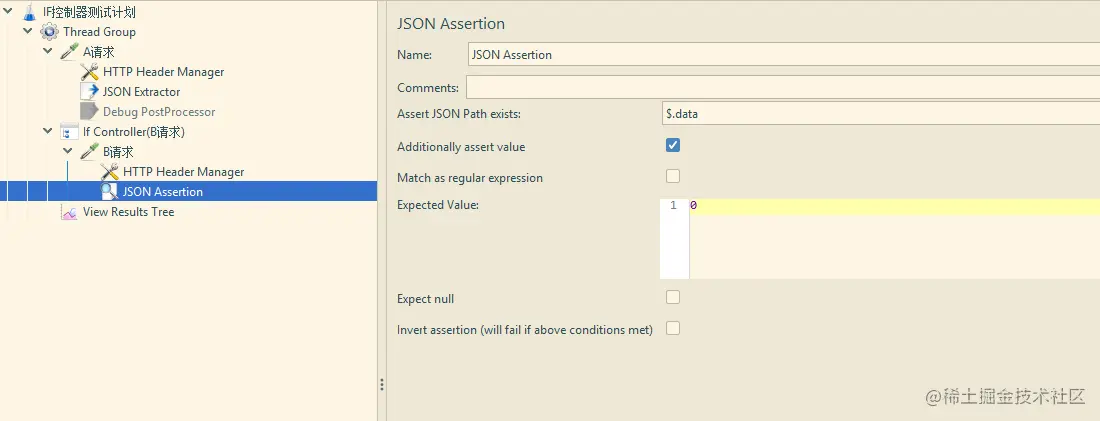Click the 'Assert JSON Path exists:' label

click(x=459, y=114)
